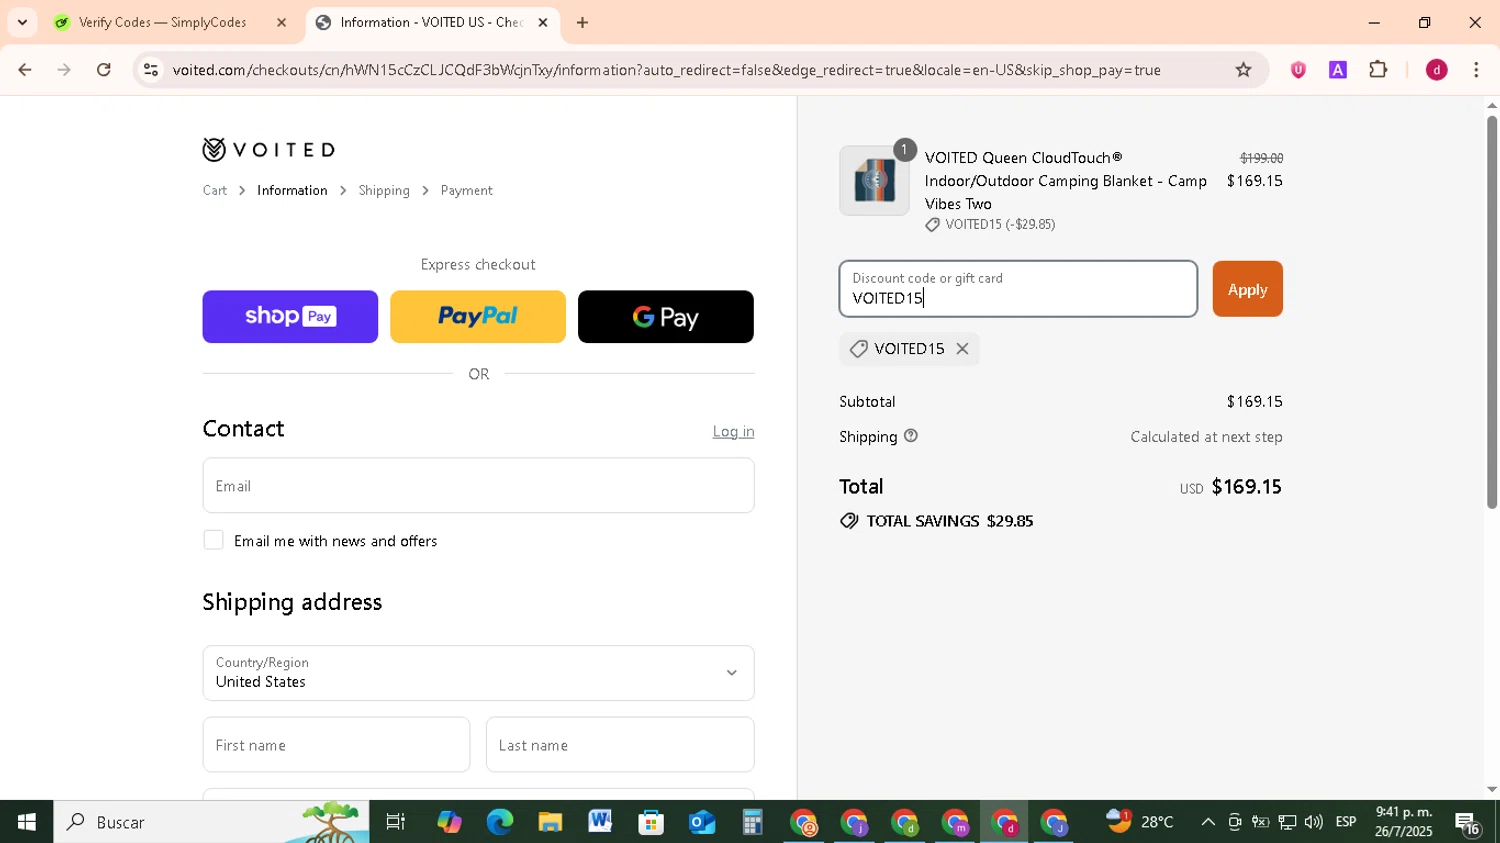This screenshot has height=843, width=1500.
Task: Go back to the previous page
Action: click(x=25, y=70)
